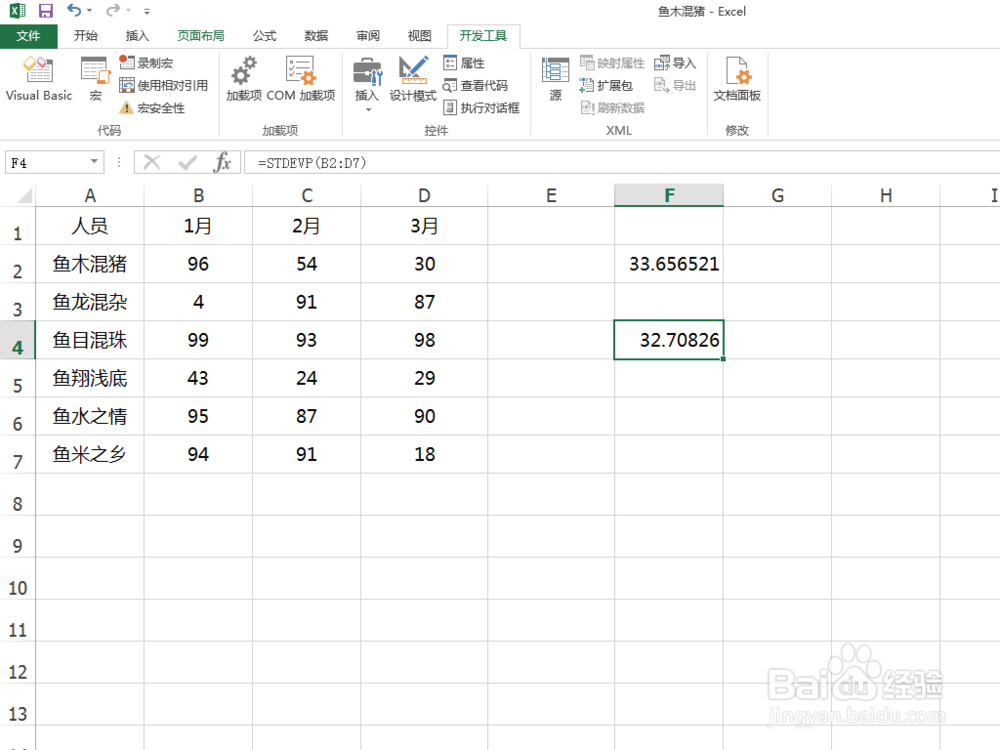The image size is (1000, 750).
Task: Start Record Macro (录制宏)
Action: [x=146, y=62]
